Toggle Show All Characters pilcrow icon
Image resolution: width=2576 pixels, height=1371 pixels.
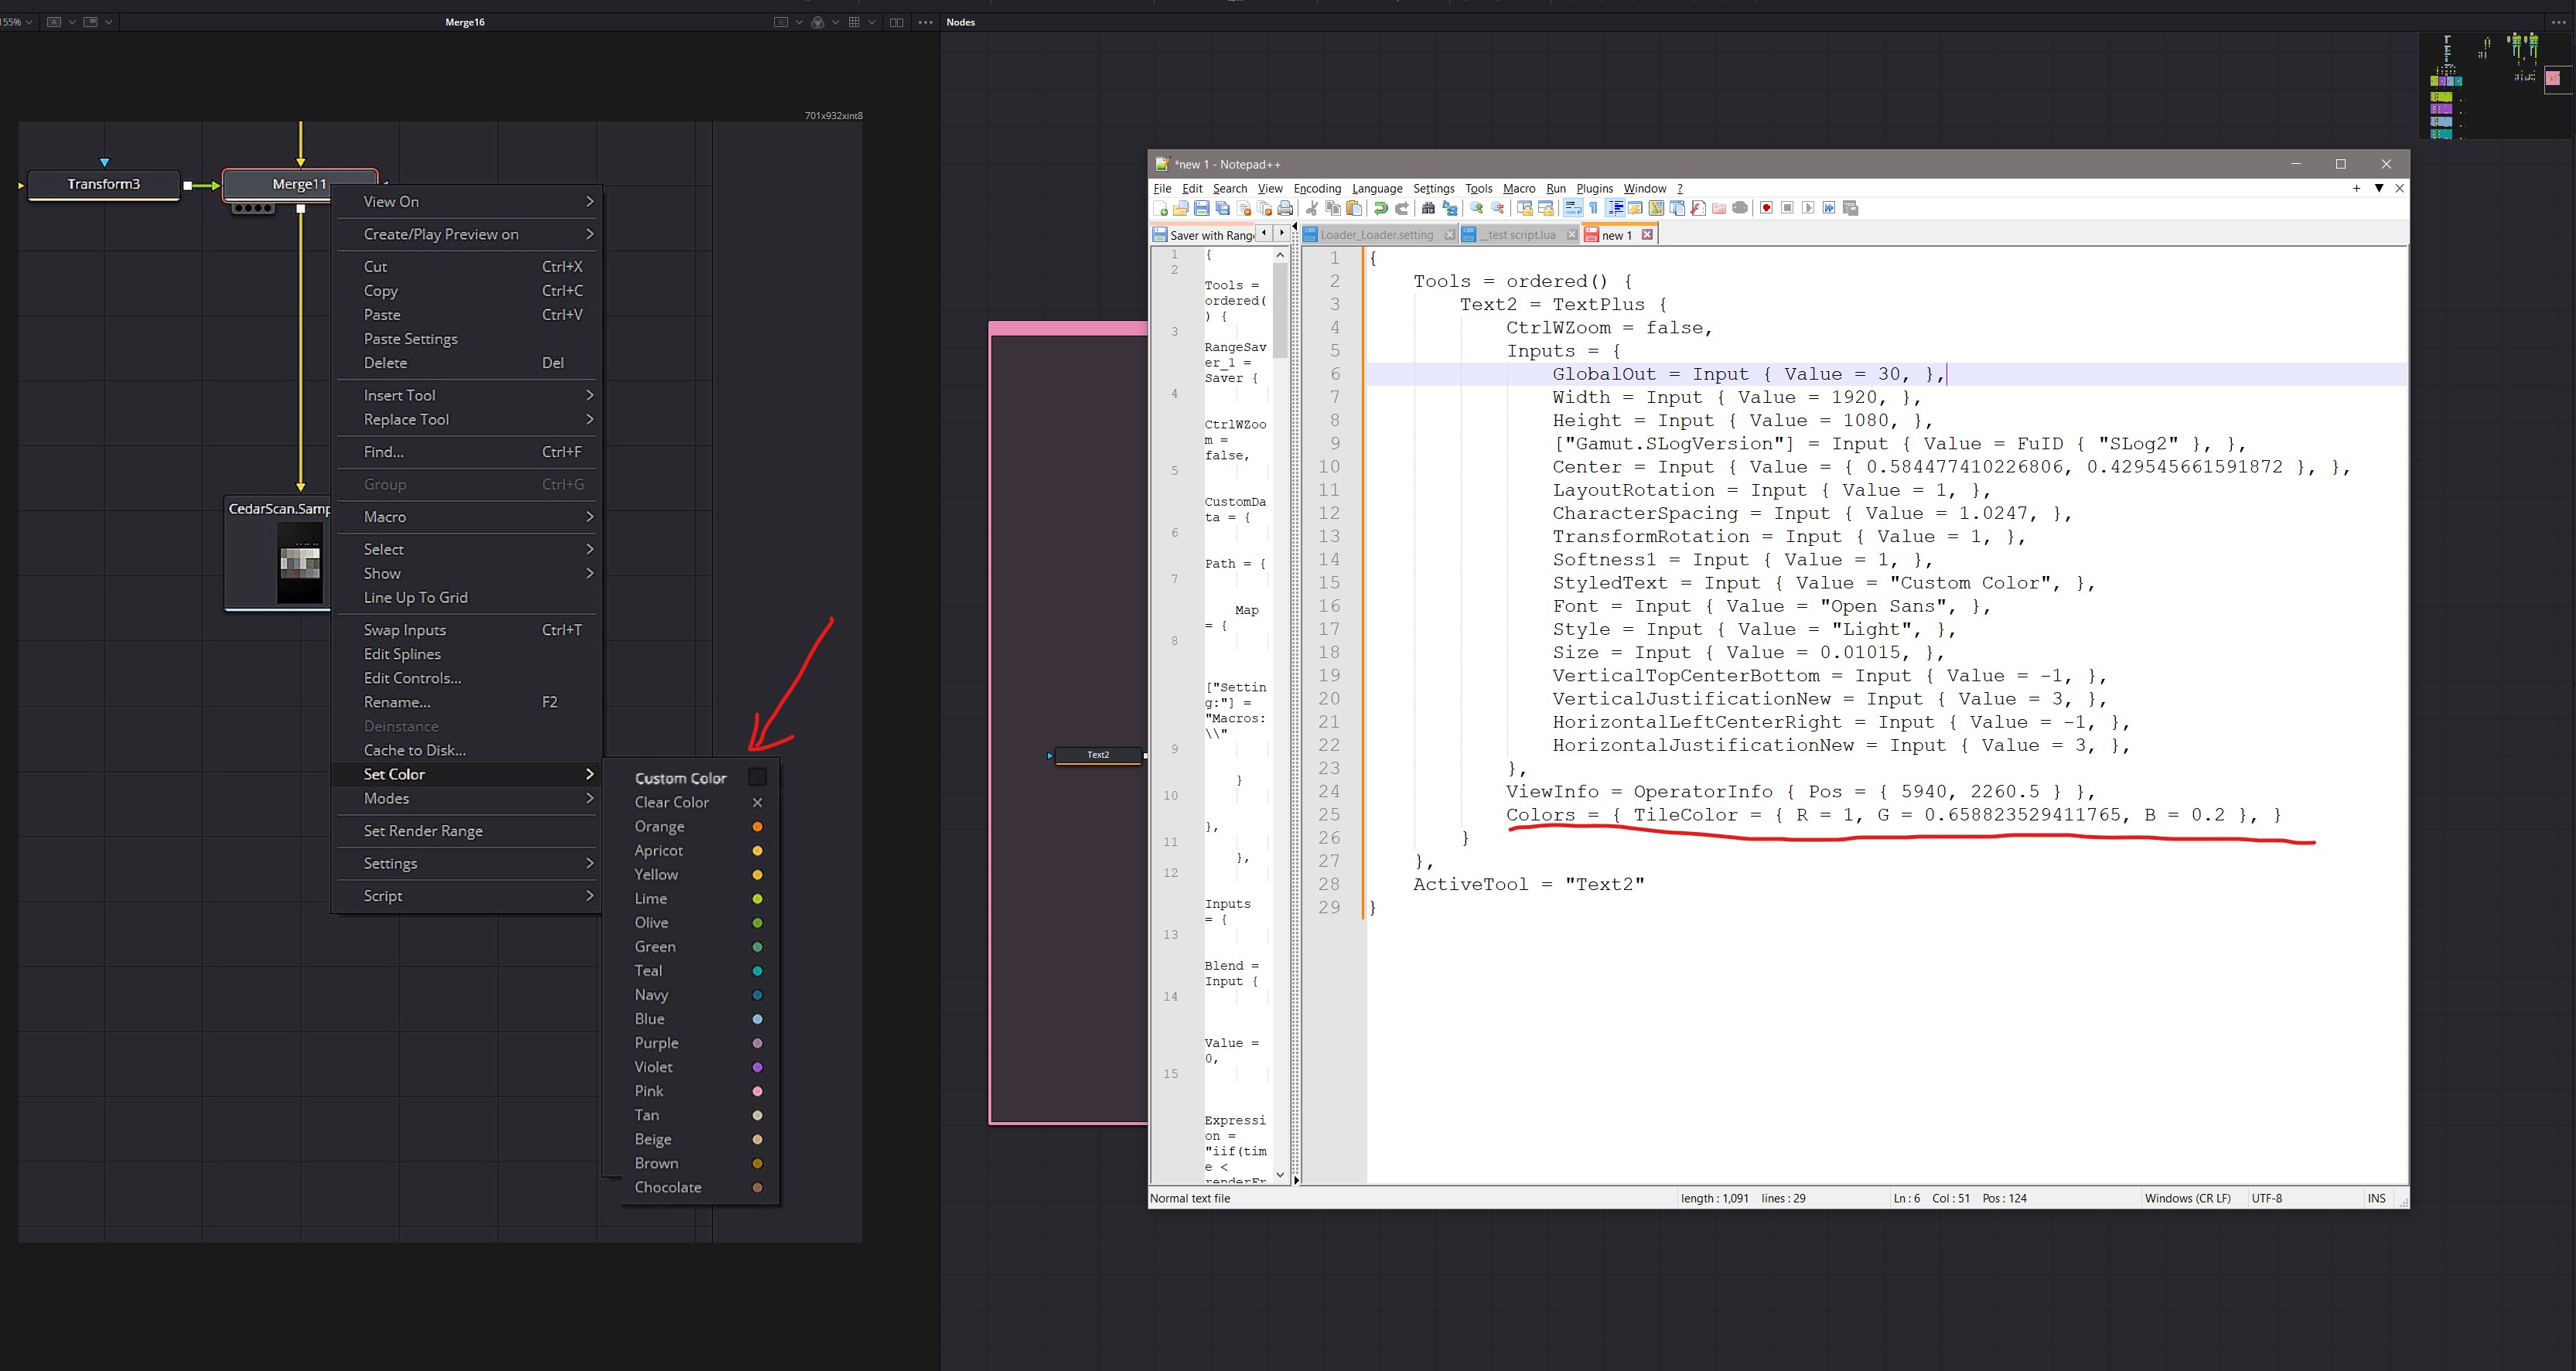click(1594, 208)
